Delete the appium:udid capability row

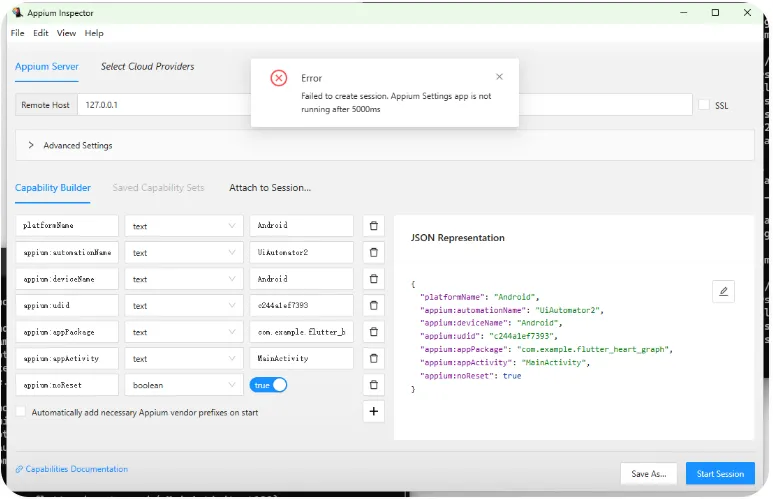(x=373, y=306)
